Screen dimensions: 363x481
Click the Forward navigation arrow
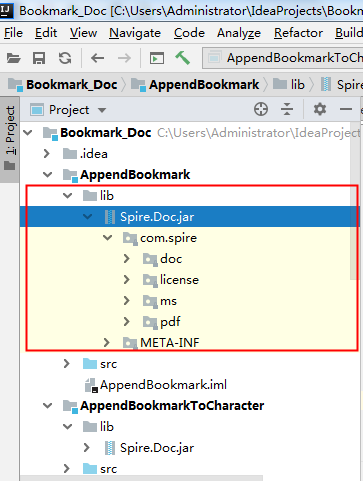124,58
